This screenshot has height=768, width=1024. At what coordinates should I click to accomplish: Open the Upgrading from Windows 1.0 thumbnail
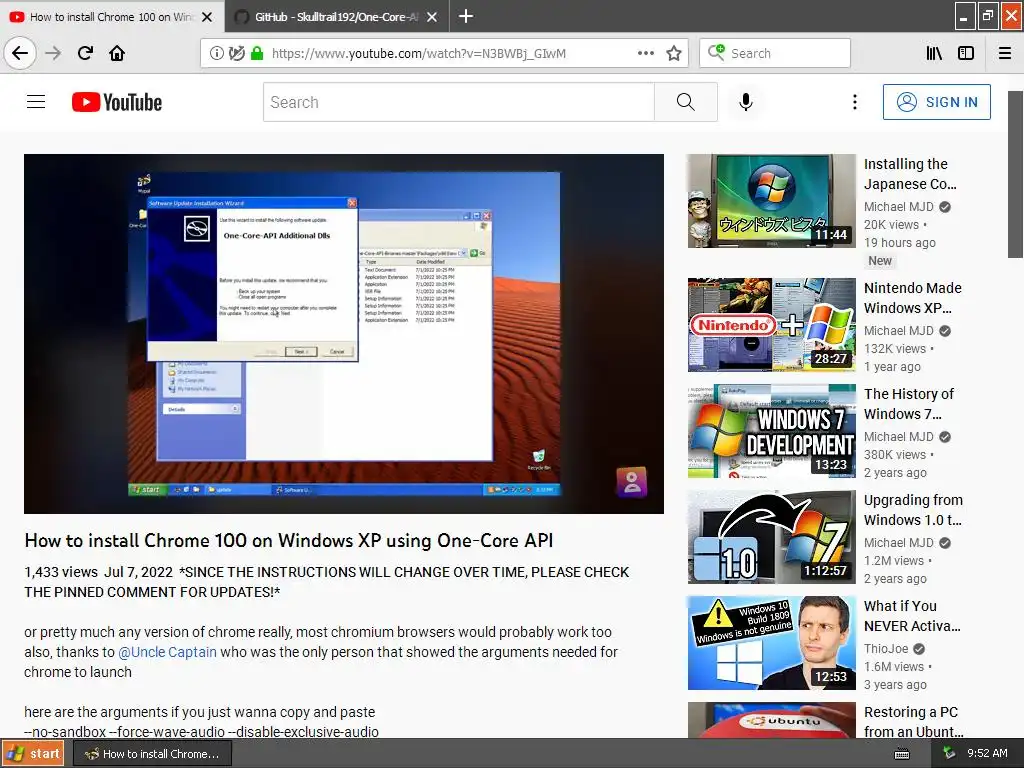click(x=771, y=537)
